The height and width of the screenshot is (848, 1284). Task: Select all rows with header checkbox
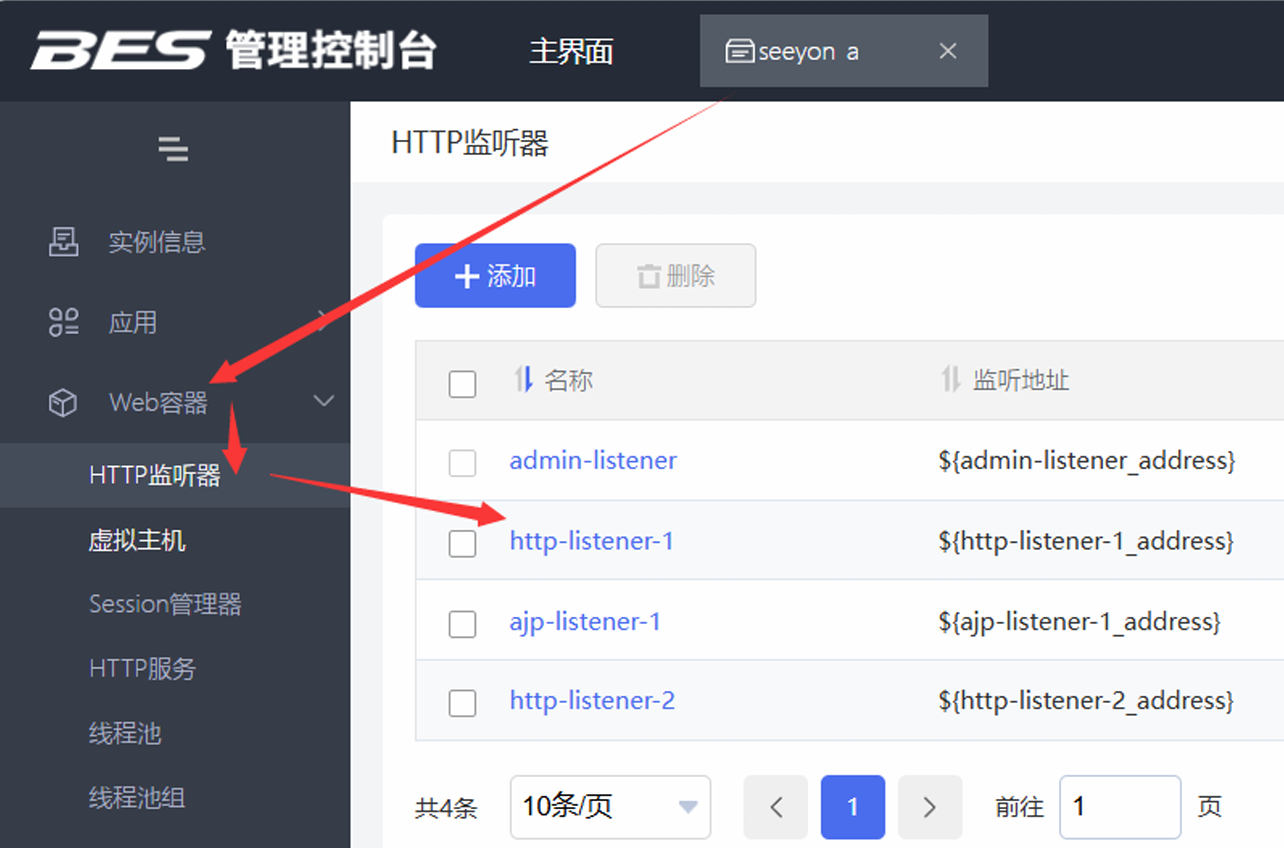coord(462,383)
